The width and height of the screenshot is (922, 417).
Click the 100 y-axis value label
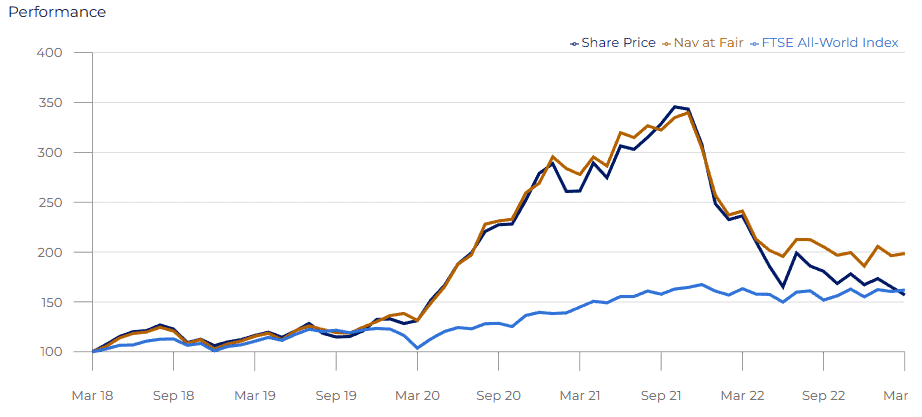(x=49, y=352)
